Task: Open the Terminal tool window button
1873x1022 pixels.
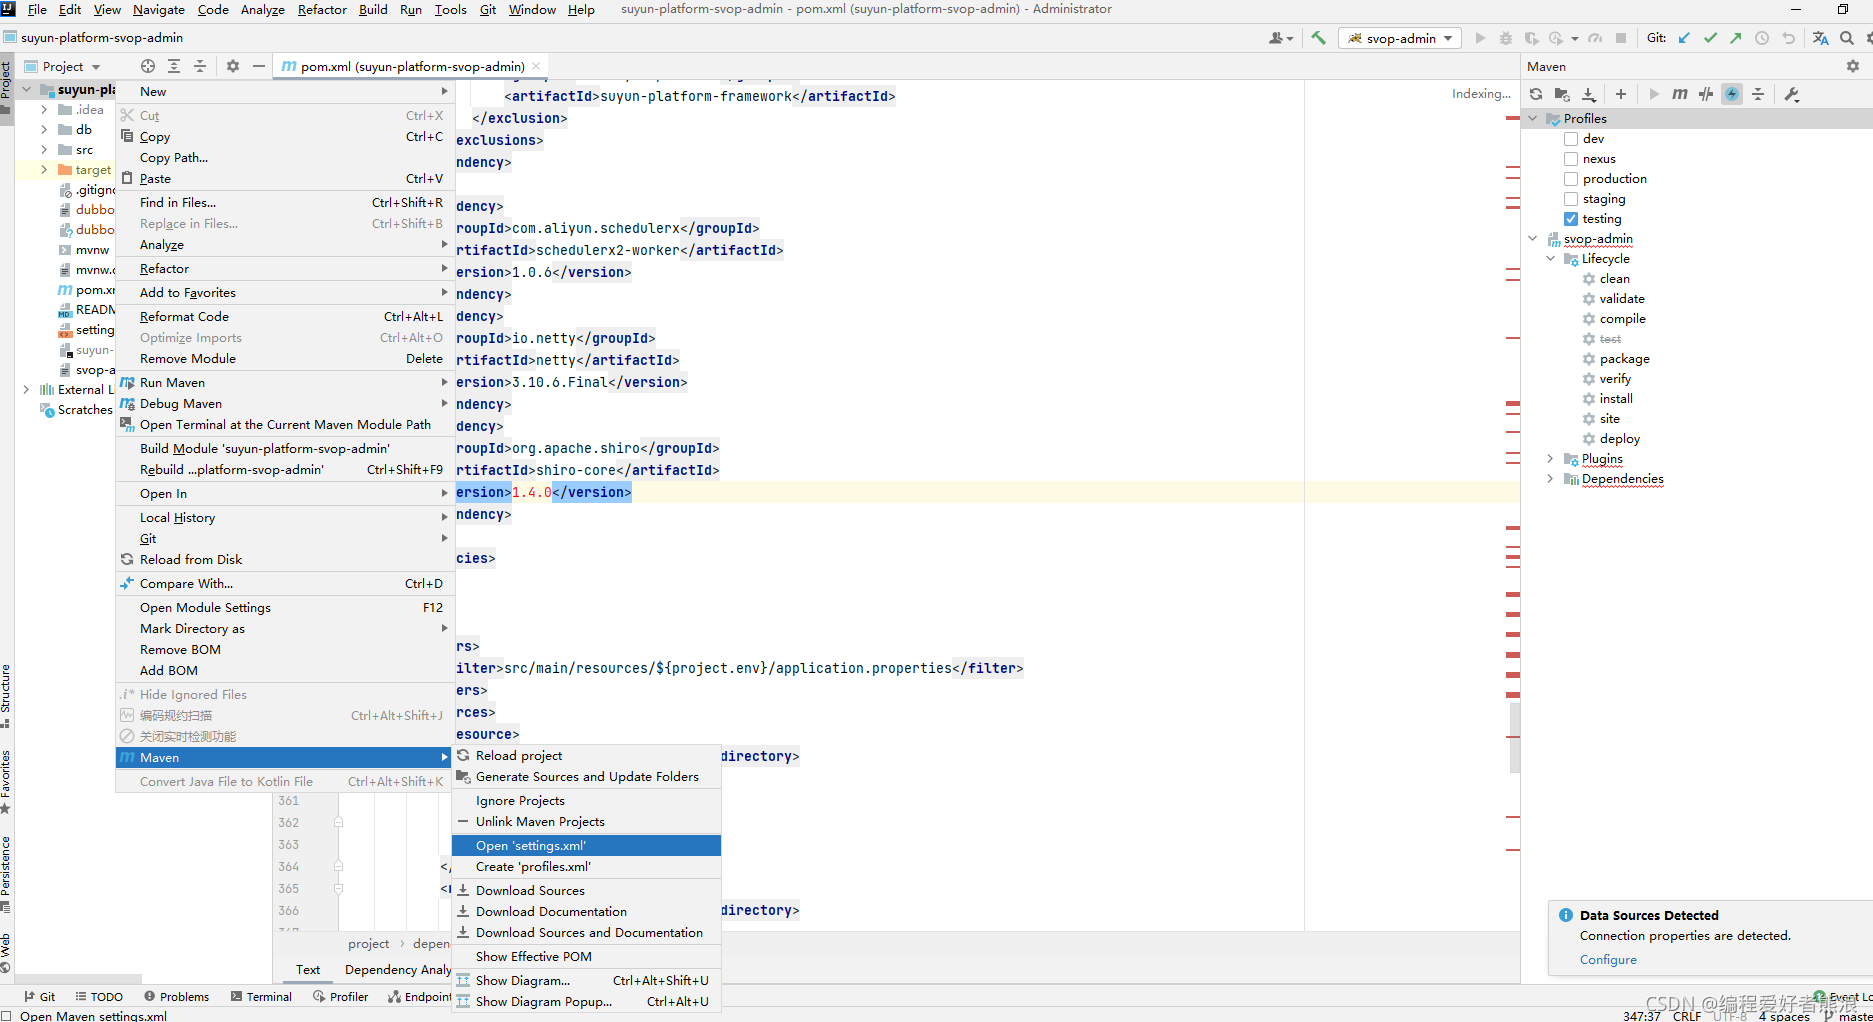Action: [x=261, y=997]
